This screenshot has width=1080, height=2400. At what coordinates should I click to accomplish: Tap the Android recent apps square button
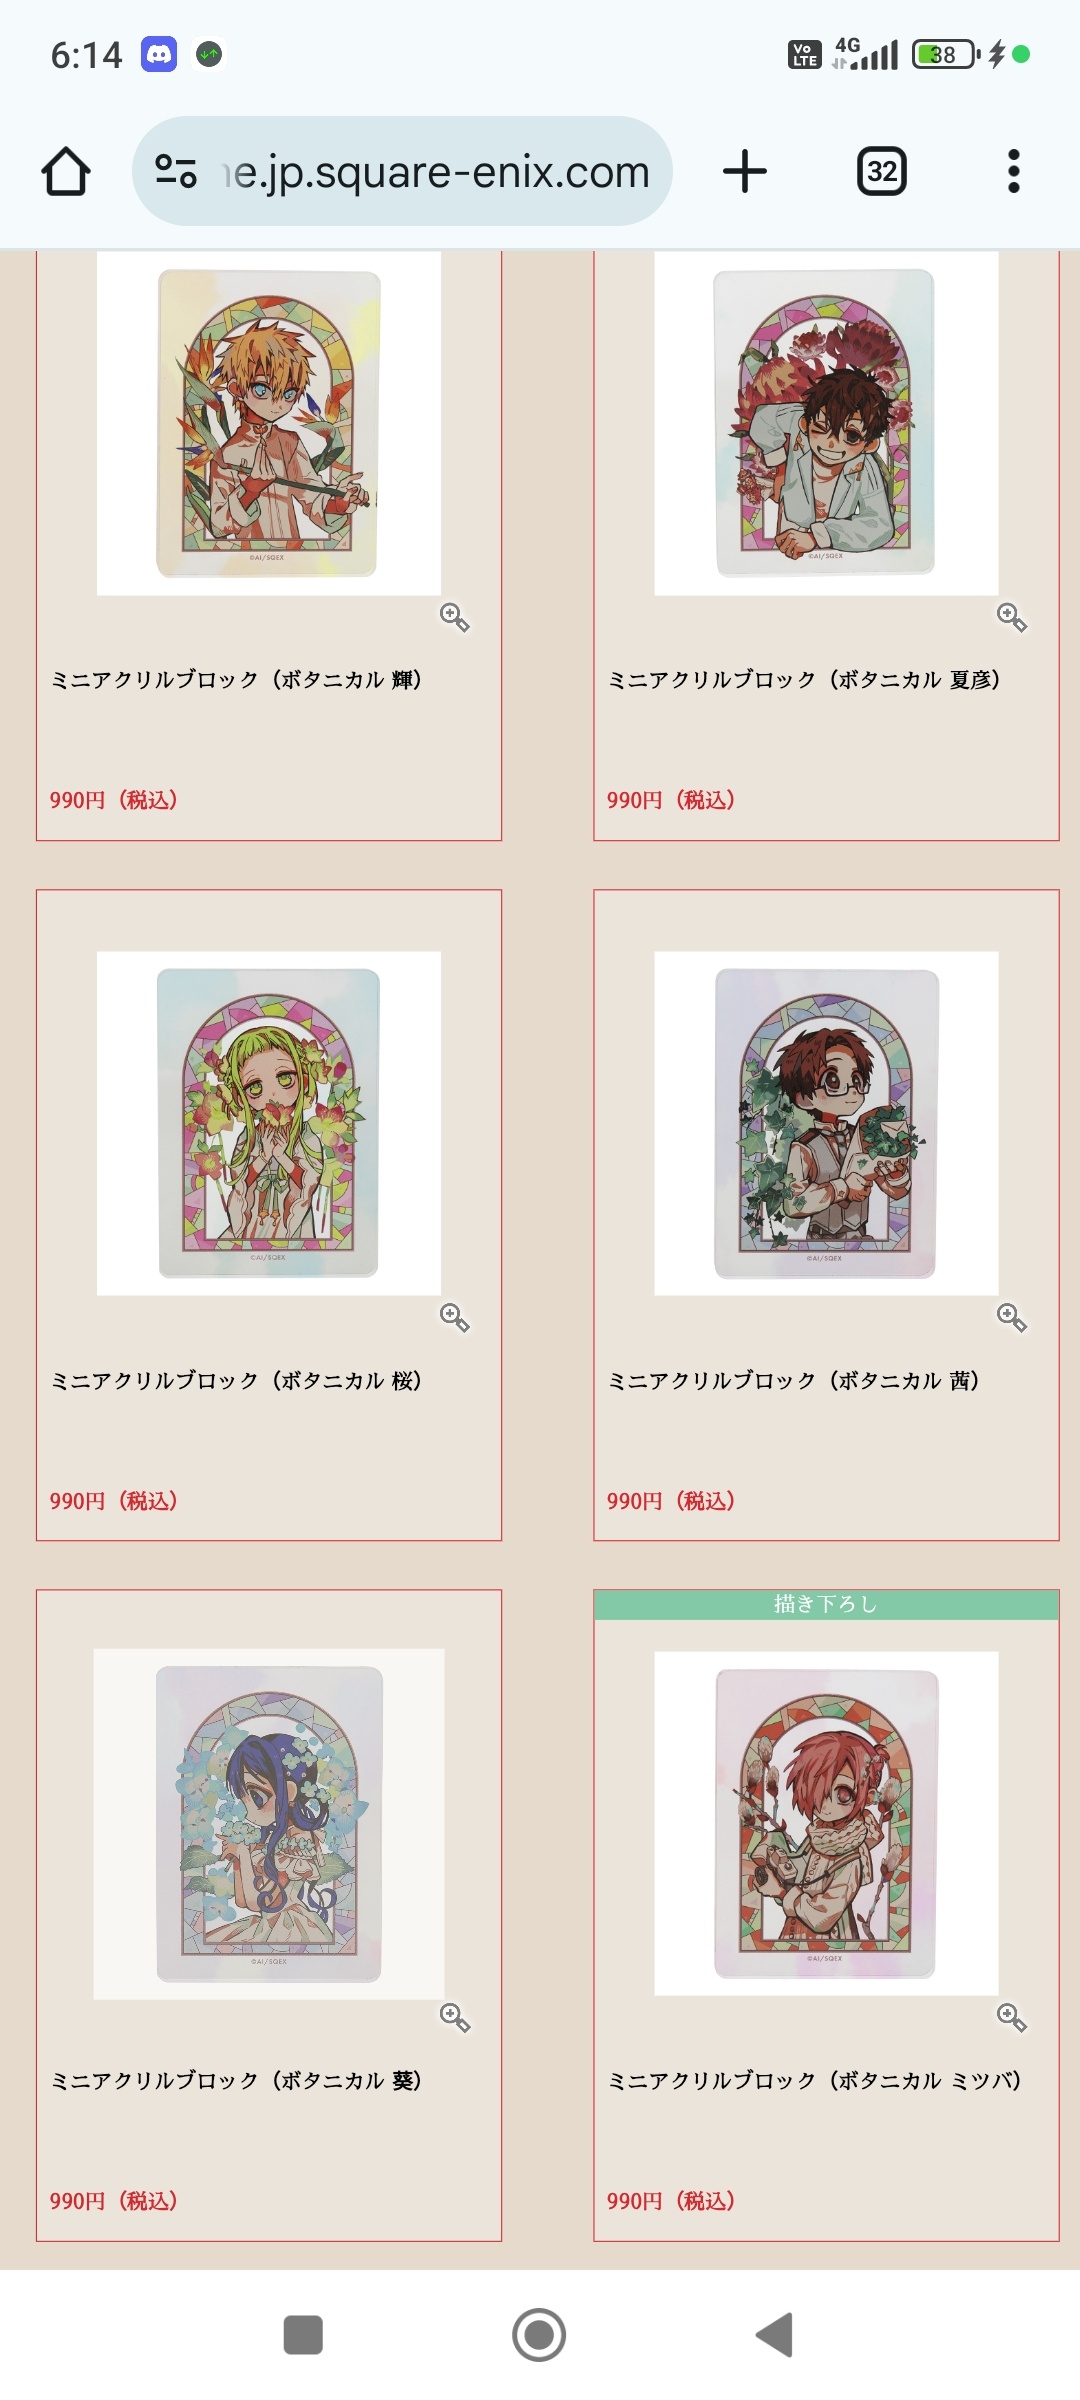point(303,2335)
